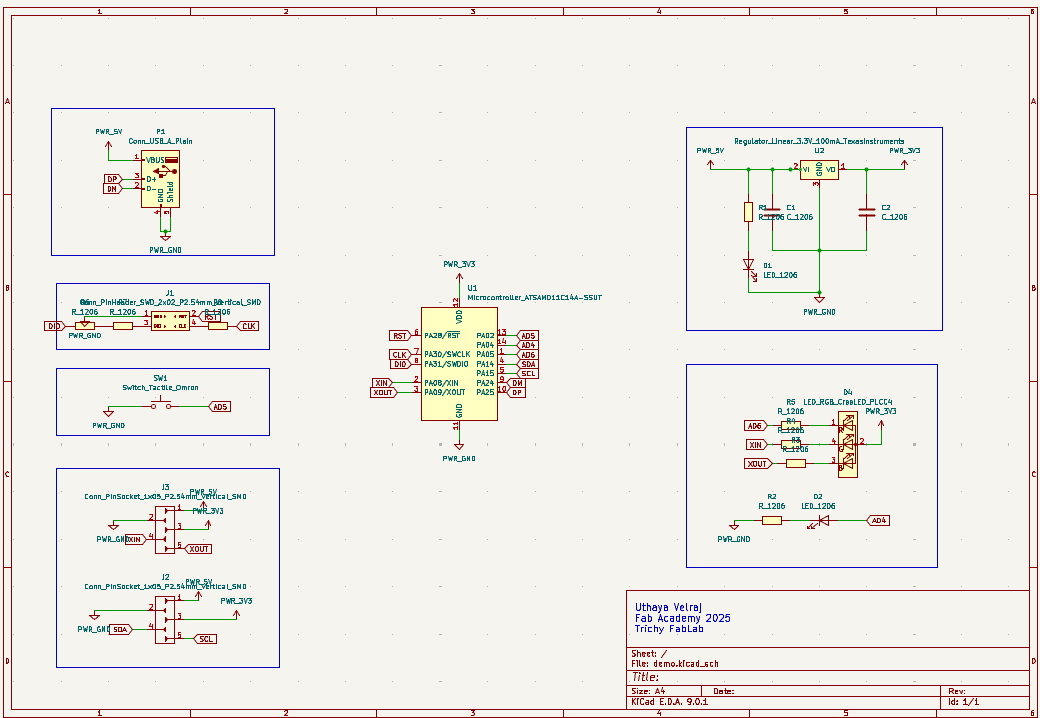Click the Switch_Tactile_Omron value text

tap(161, 387)
